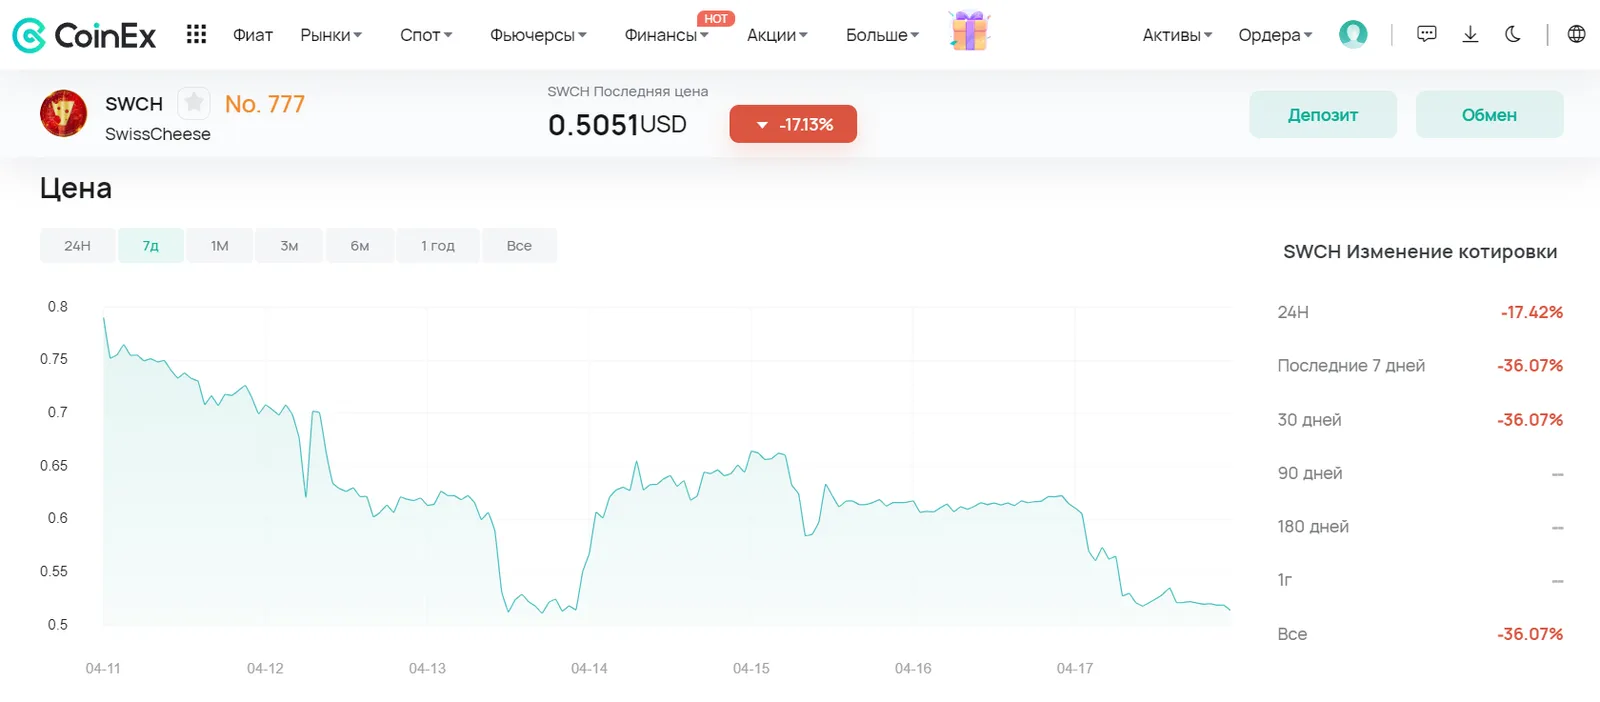
Task: Click the gift box promo icon
Action: [x=969, y=31]
